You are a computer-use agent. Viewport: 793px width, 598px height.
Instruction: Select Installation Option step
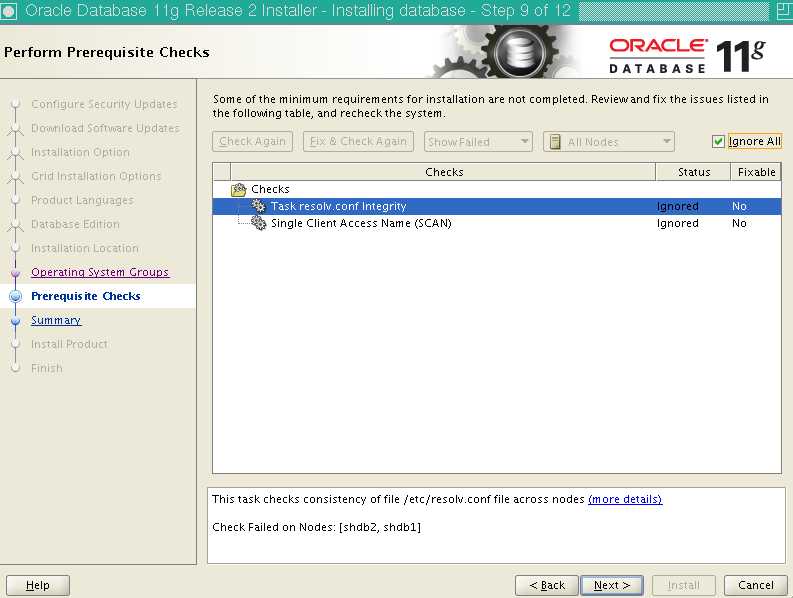80,152
